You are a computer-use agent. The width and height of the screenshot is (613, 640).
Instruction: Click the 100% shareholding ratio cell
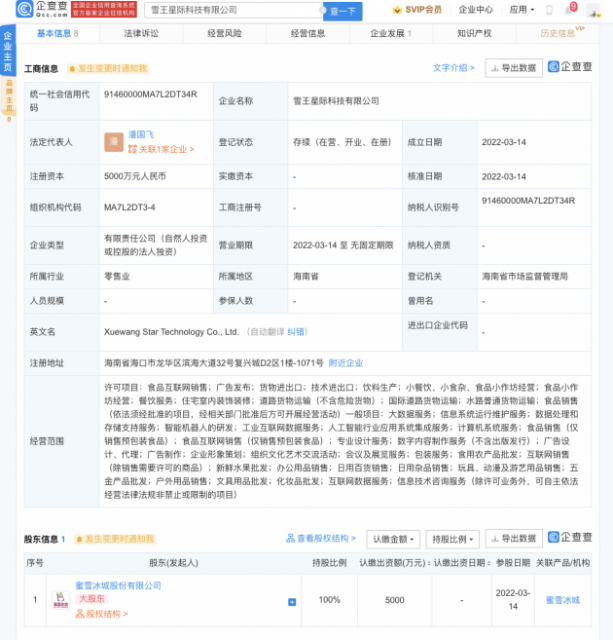tap(329, 600)
